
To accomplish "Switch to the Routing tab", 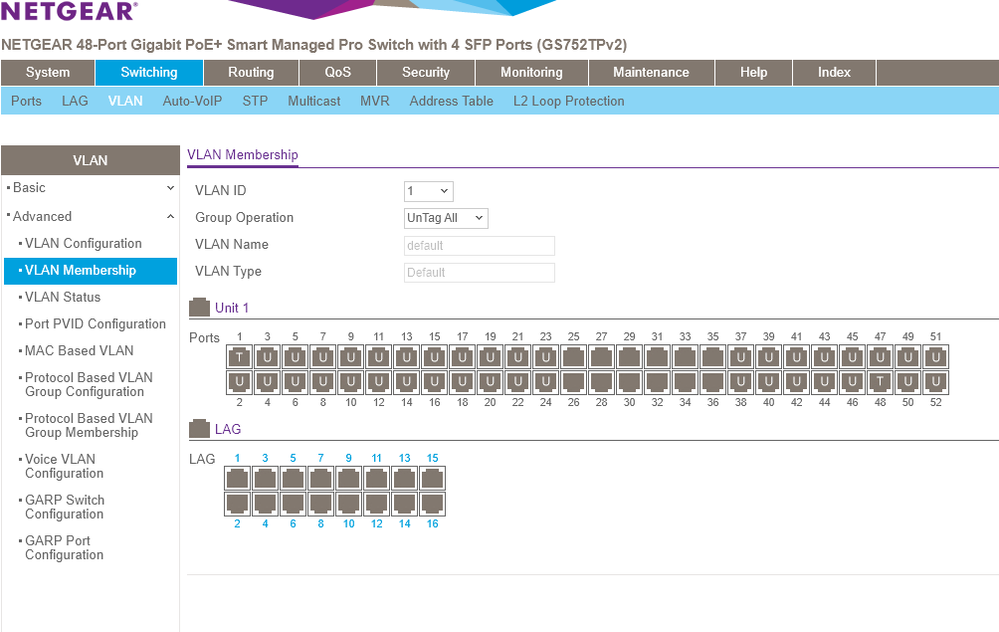I will pyautogui.click(x=251, y=73).
